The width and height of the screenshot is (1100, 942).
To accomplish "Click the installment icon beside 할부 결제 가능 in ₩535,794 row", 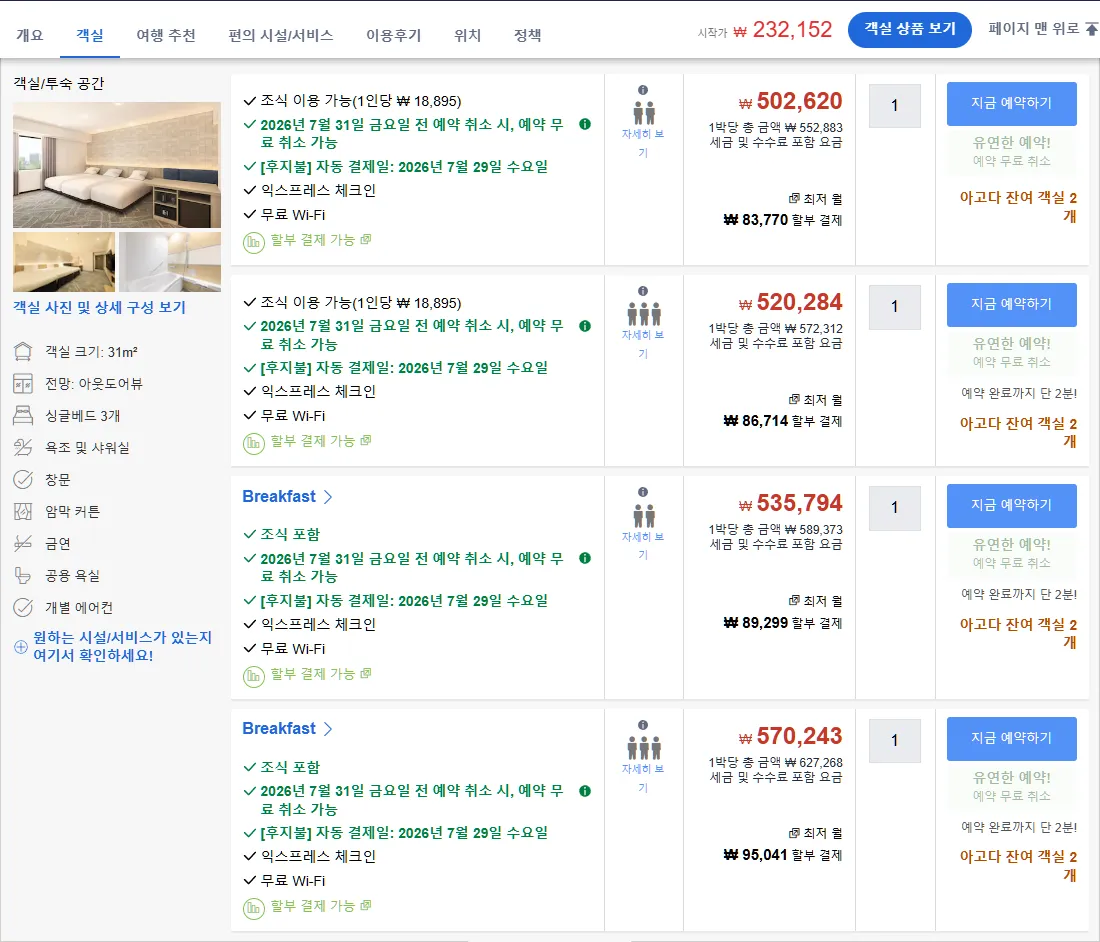I will pos(253,677).
